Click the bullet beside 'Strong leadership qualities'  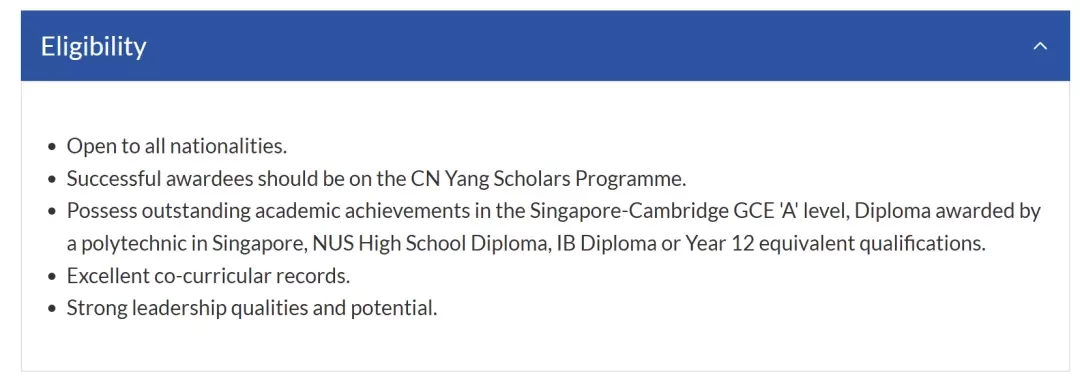(53, 309)
